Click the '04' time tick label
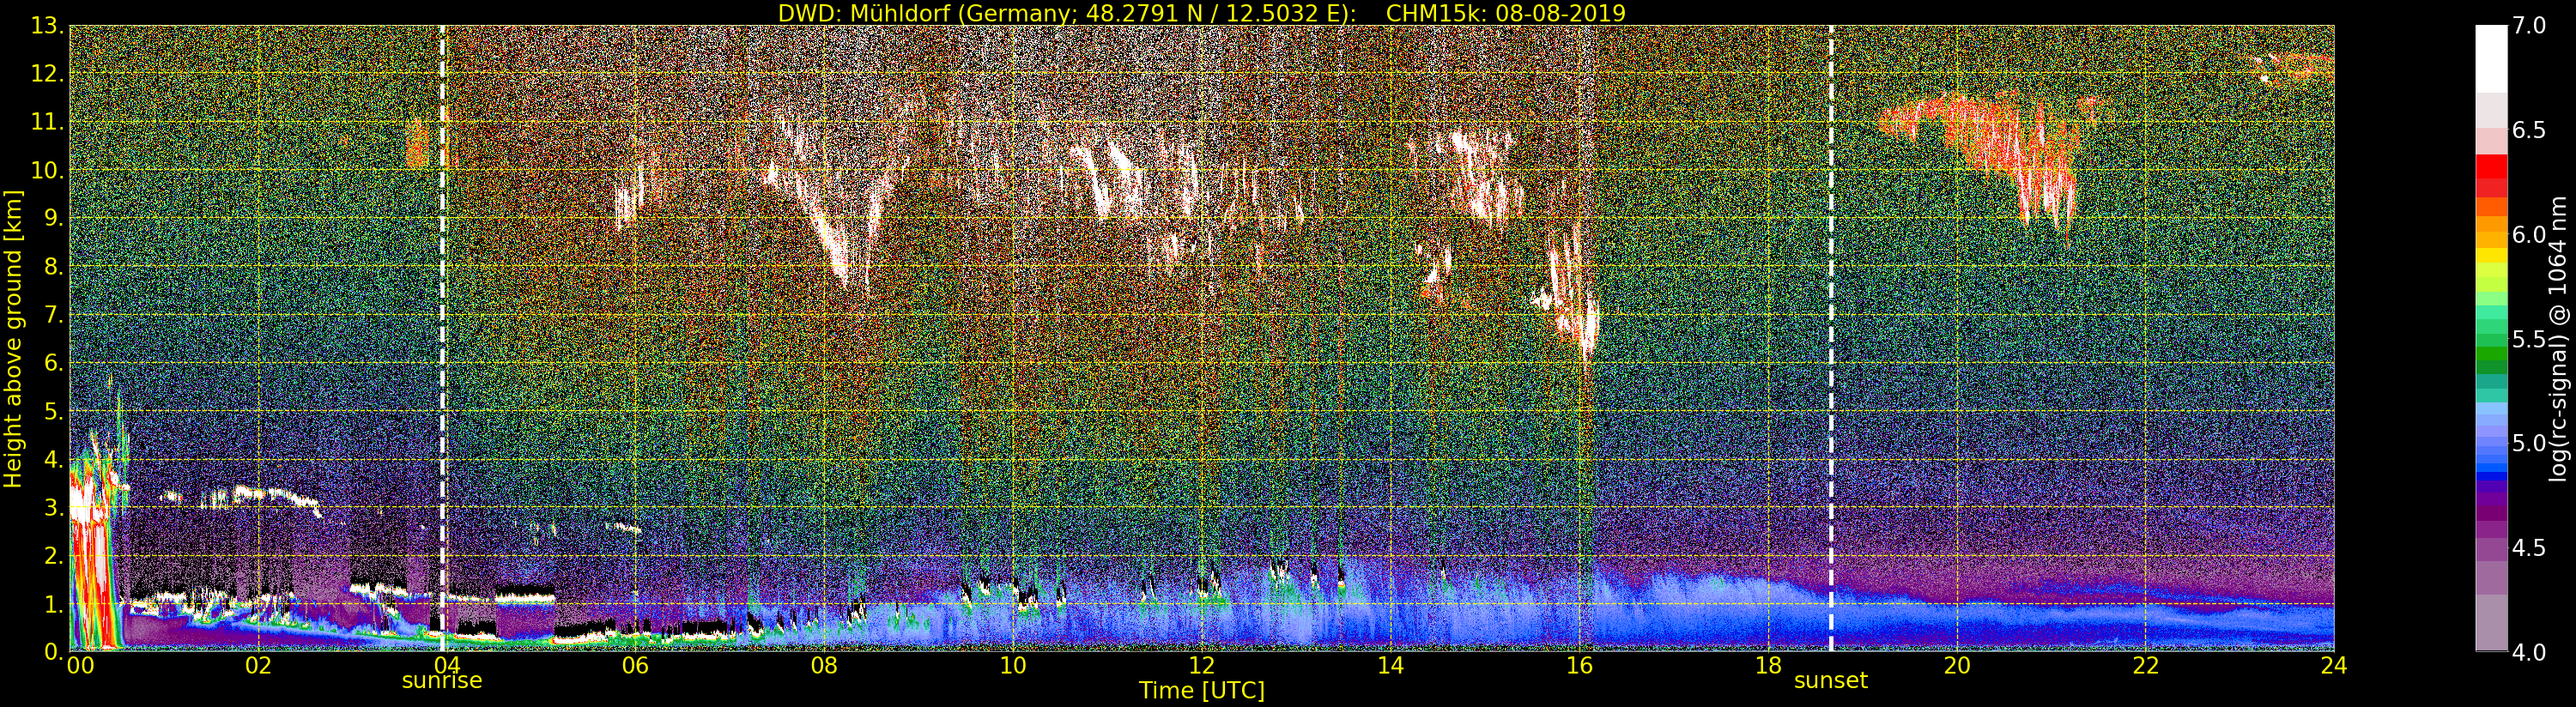2576x707 pixels. click(x=446, y=665)
